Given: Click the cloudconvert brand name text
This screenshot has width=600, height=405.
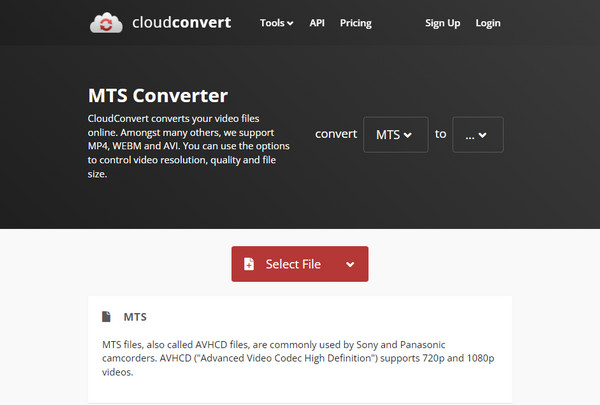Looking at the screenshot, I should point(181,23).
